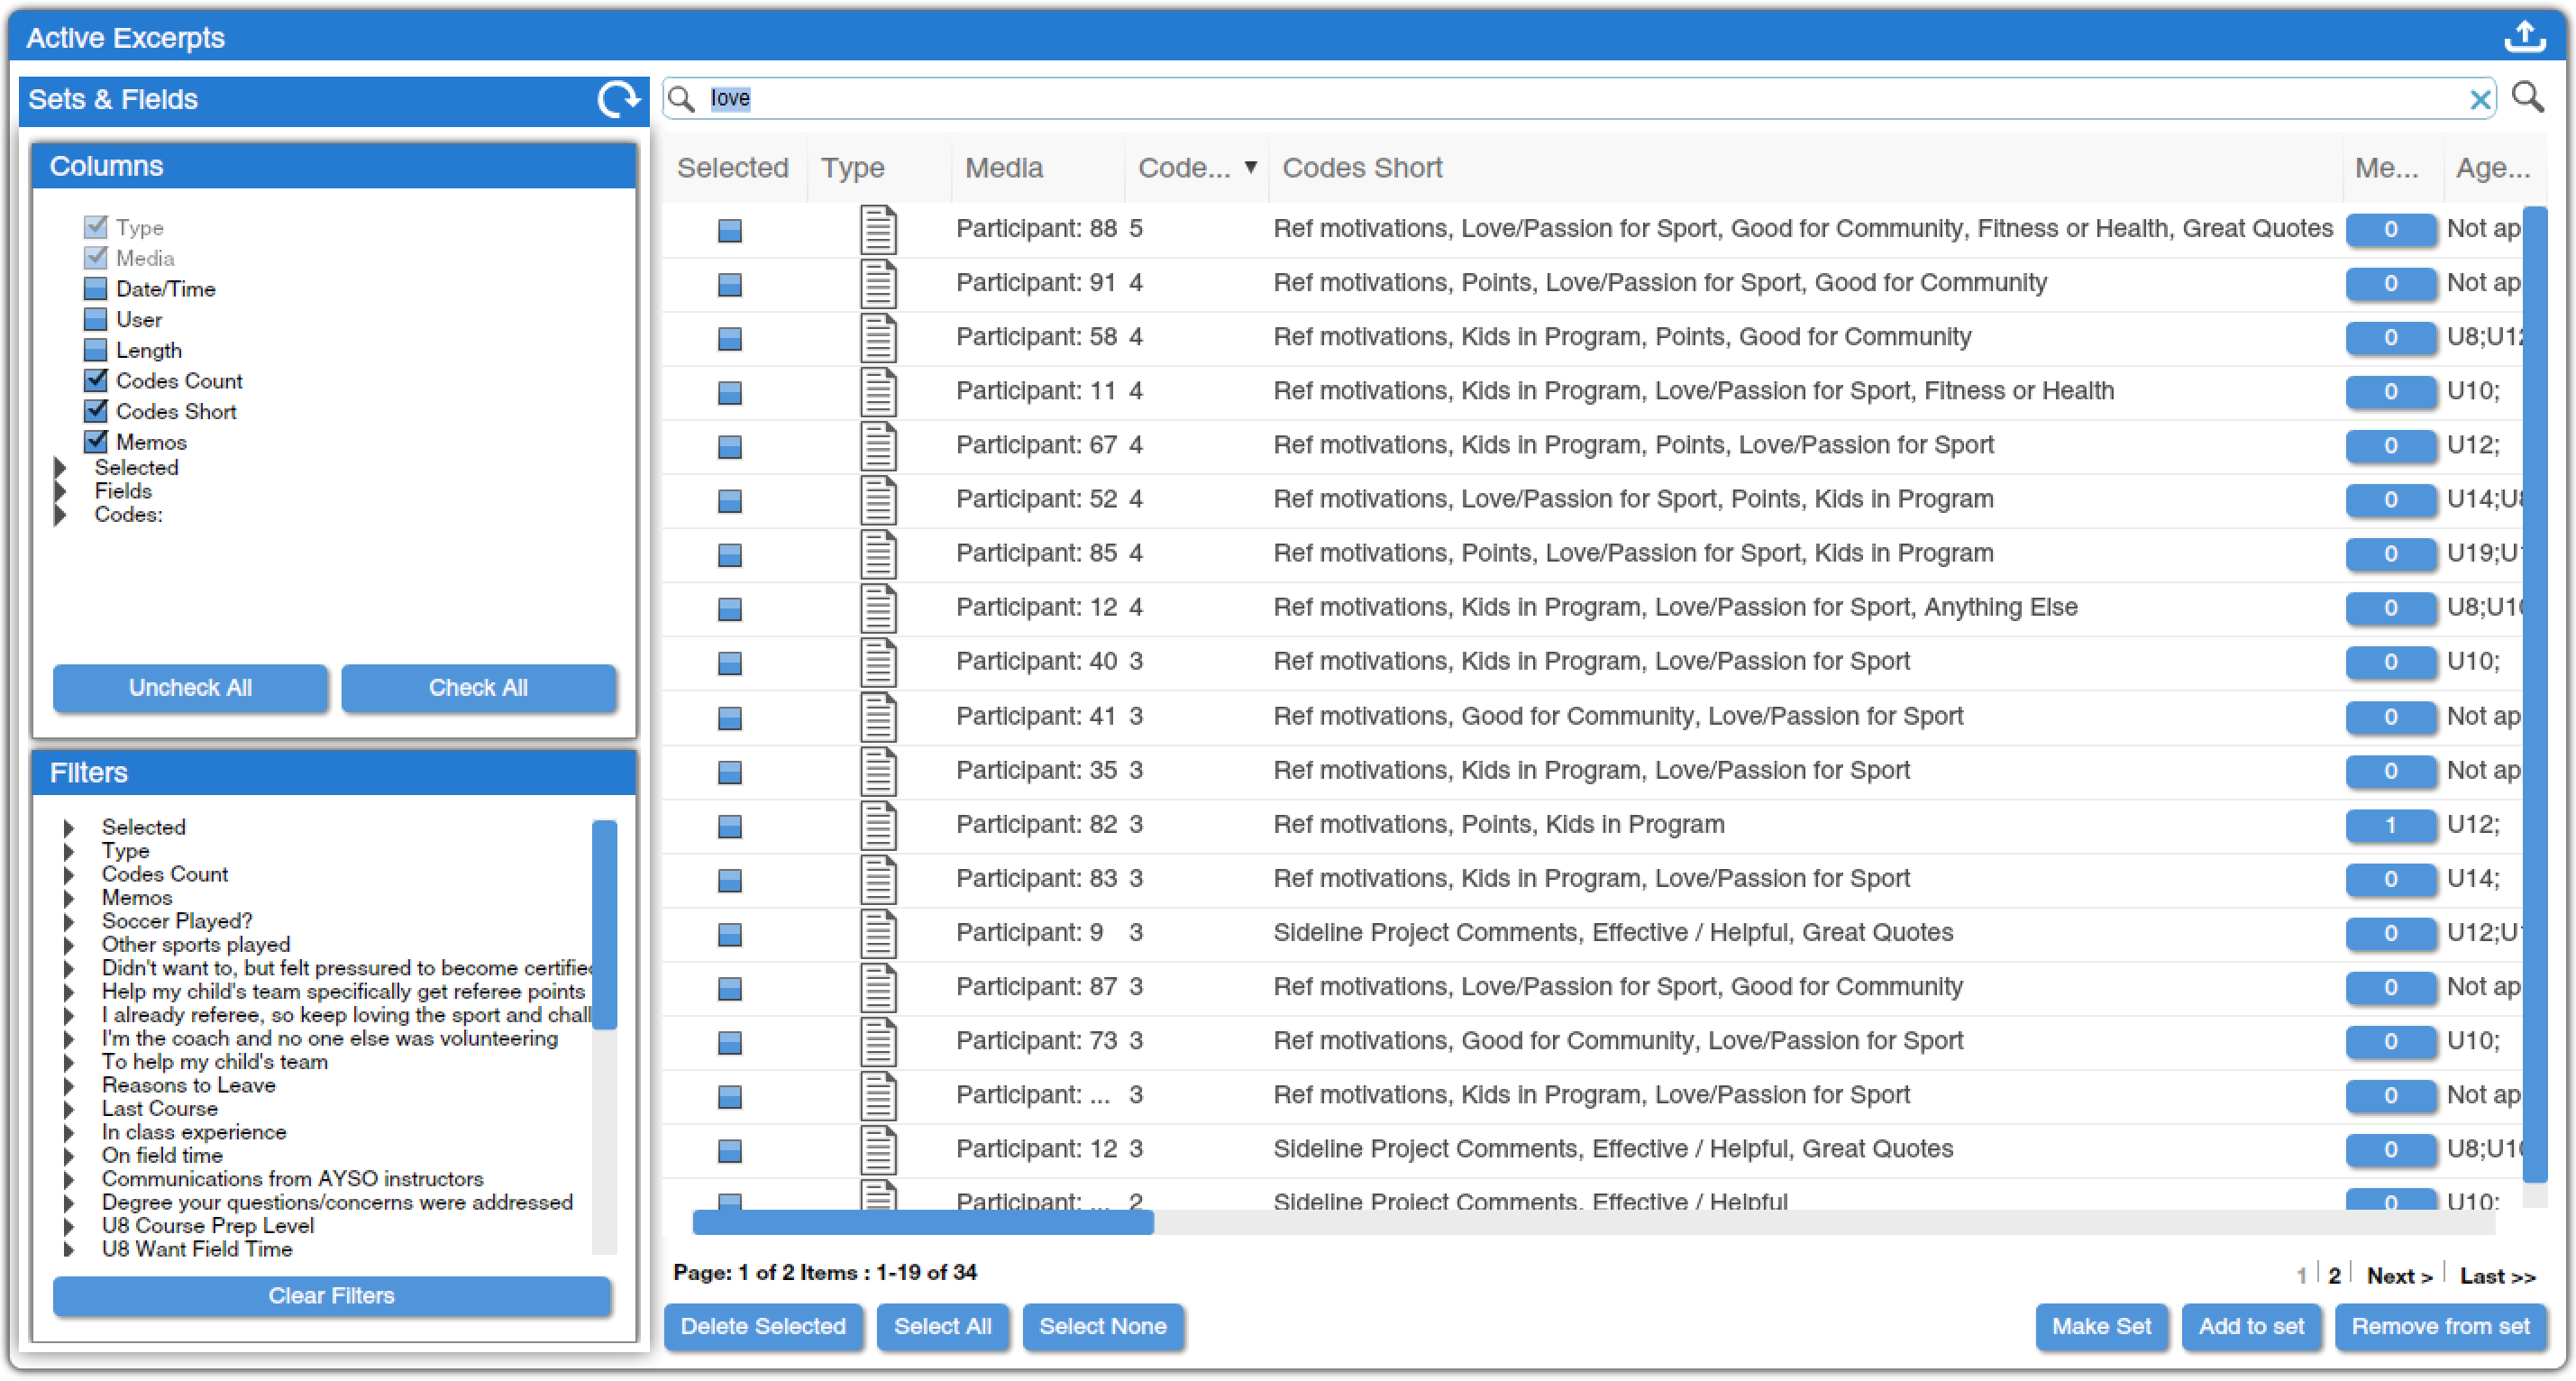Clear the search text with the X icon
Image resolution: width=2576 pixels, height=1381 pixels.
pos(2480,99)
